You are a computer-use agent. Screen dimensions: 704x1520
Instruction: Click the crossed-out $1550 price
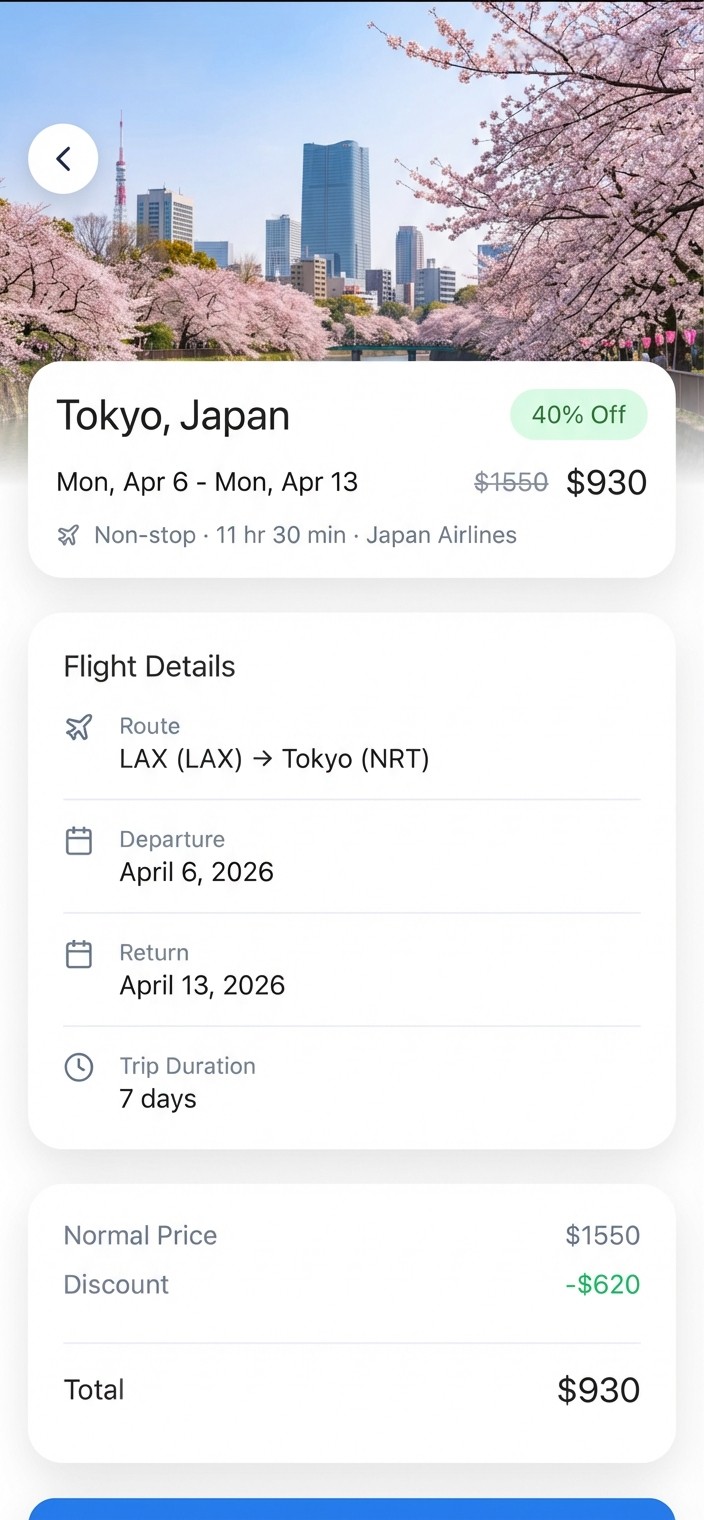pyautogui.click(x=511, y=483)
